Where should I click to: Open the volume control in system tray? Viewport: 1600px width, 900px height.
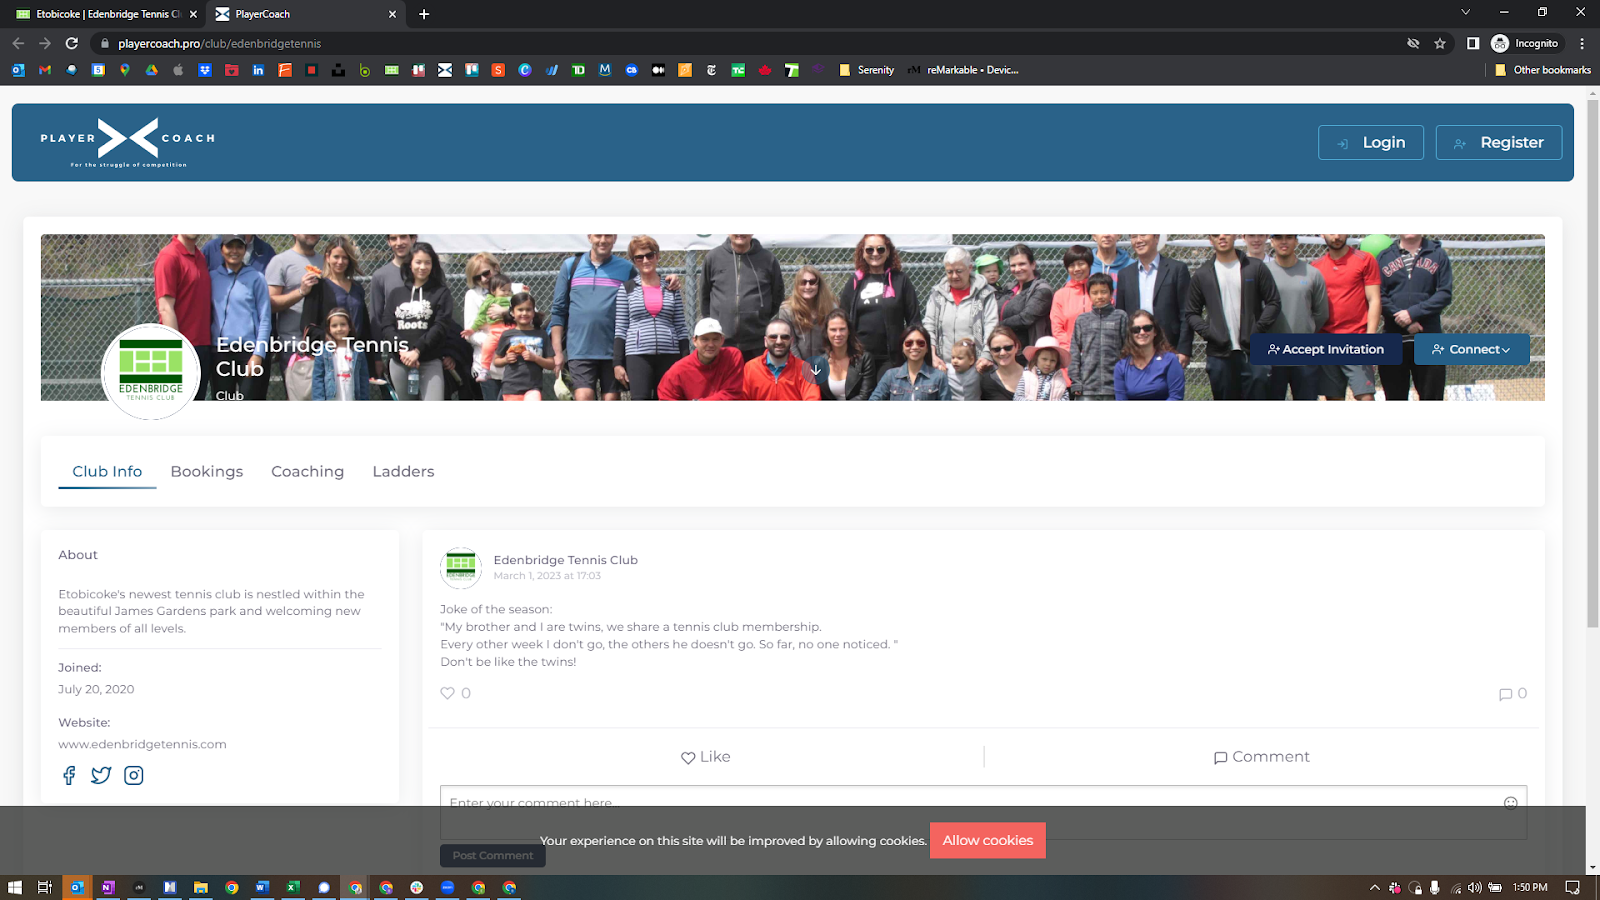click(x=1475, y=887)
